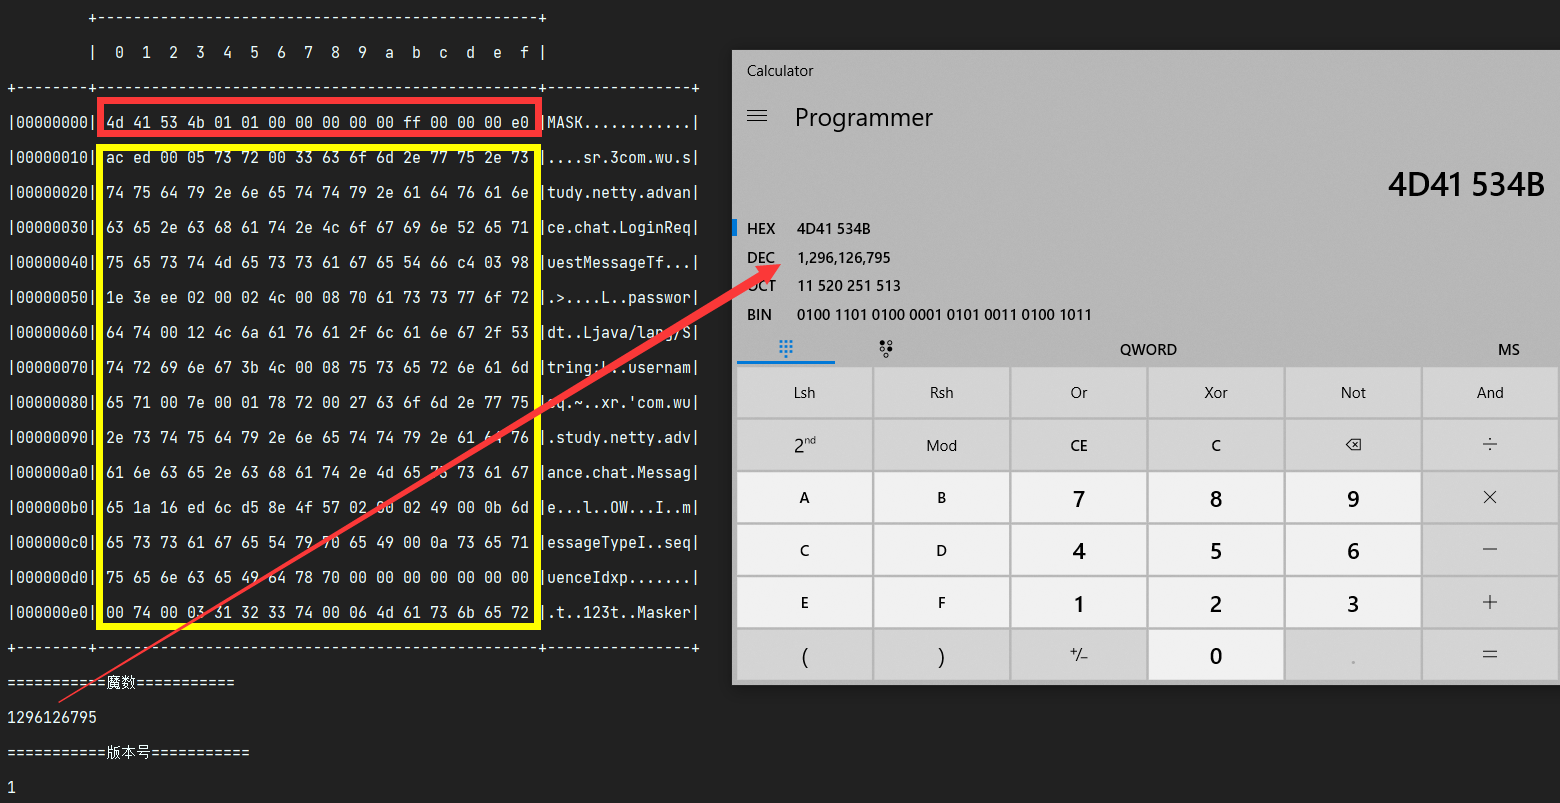Click hex dump offset 000000e0

pyautogui.click(x=50, y=613)
